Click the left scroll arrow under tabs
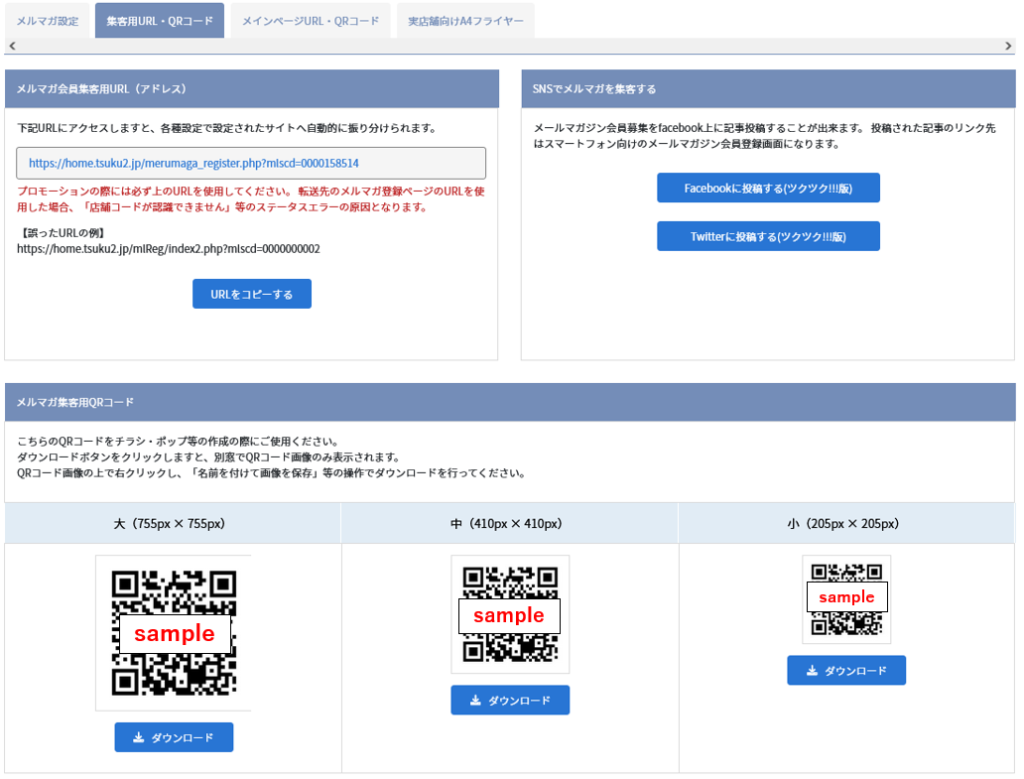Screen dimensions: 1024x779 (x=12, y=46)
